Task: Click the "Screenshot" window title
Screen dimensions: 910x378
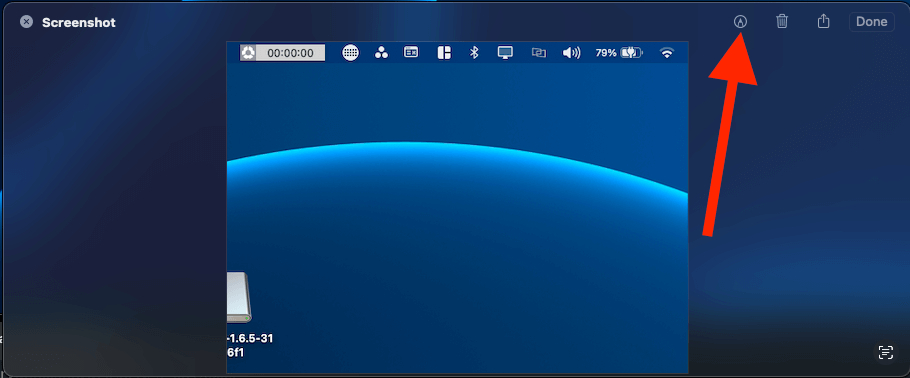Action: pos(79,23)
